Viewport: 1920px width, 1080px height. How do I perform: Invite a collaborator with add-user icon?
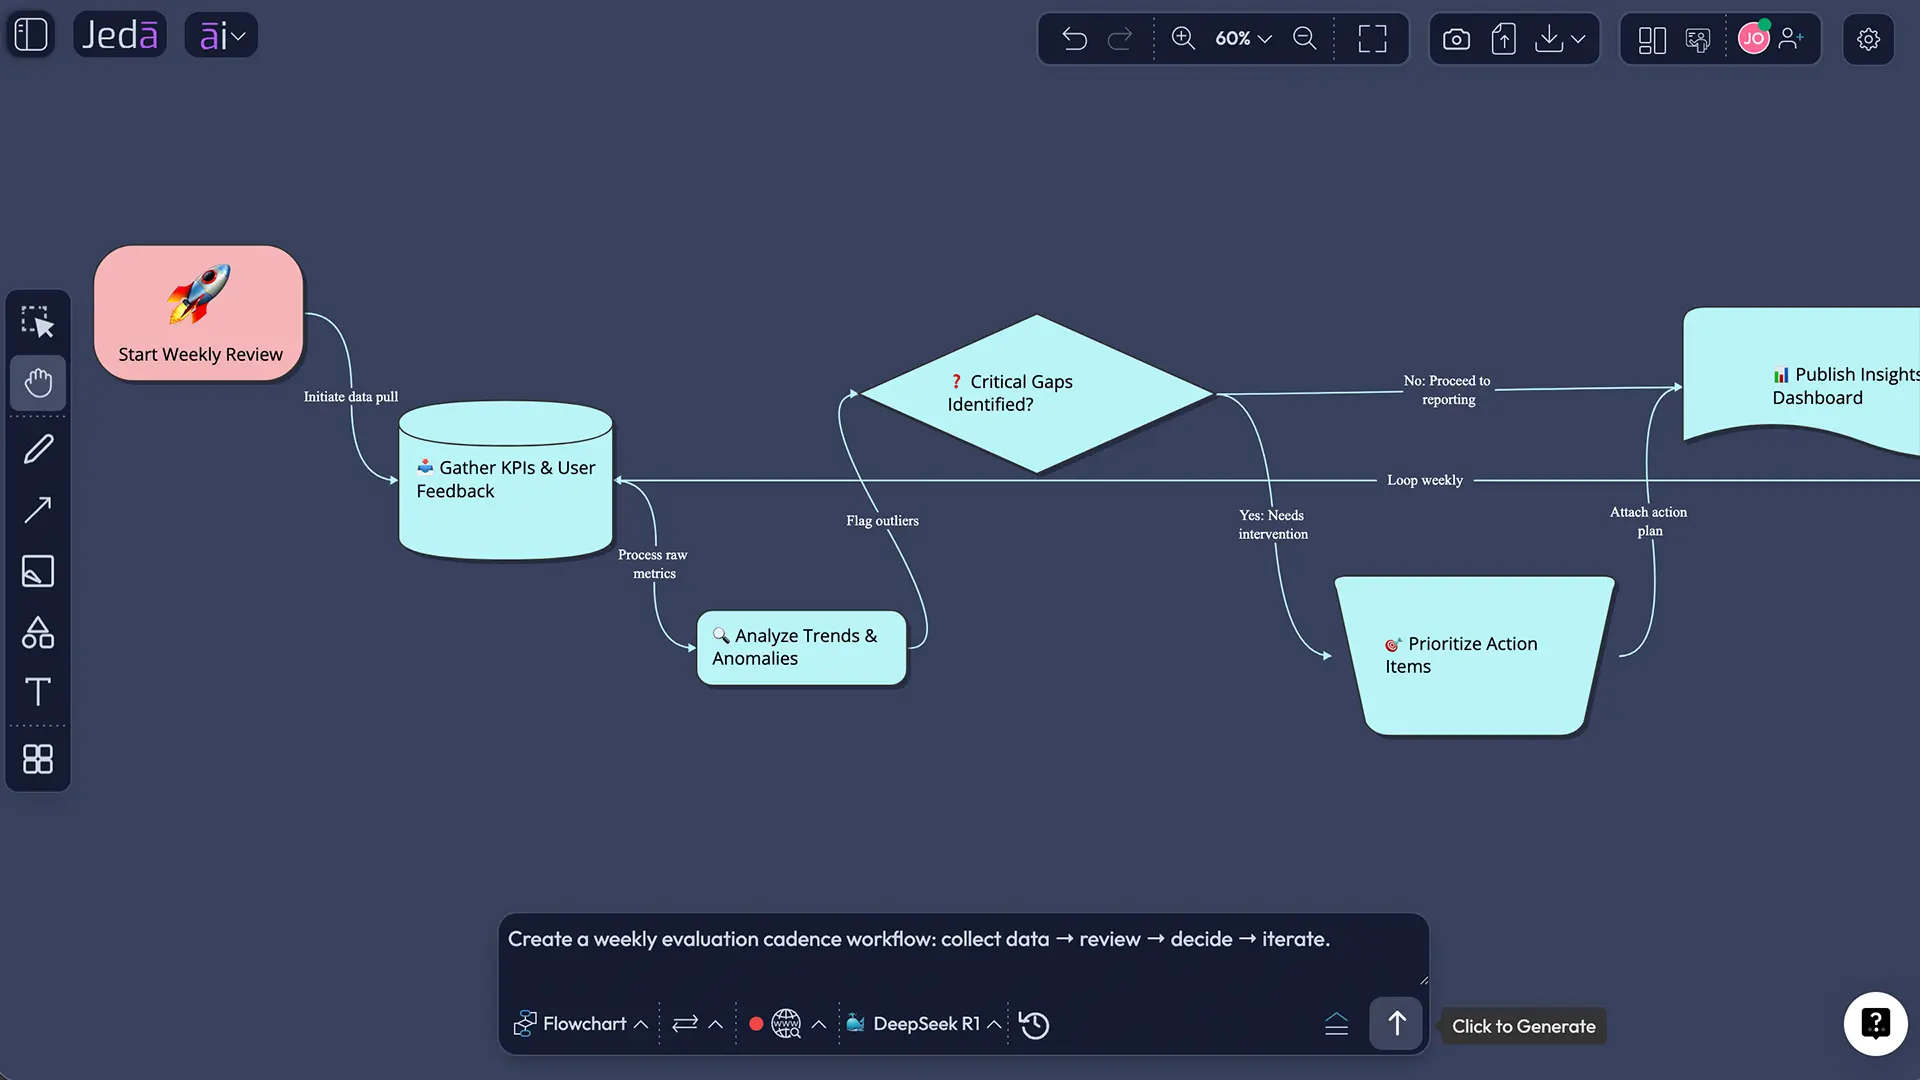[x=1792, y=38]
